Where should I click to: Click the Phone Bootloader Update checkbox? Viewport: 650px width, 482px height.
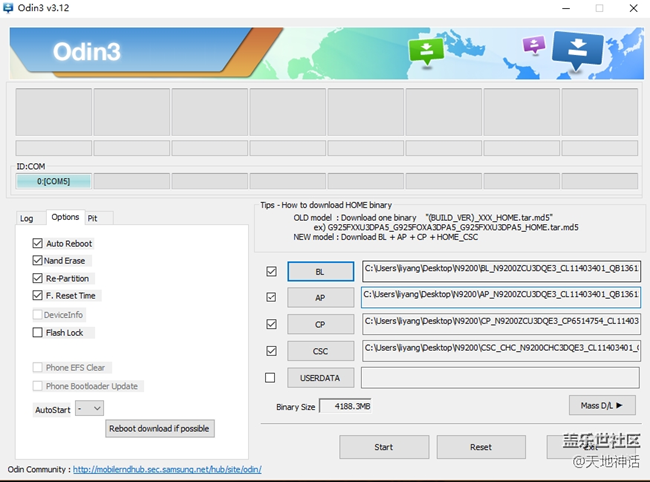(x=37, y=386)
